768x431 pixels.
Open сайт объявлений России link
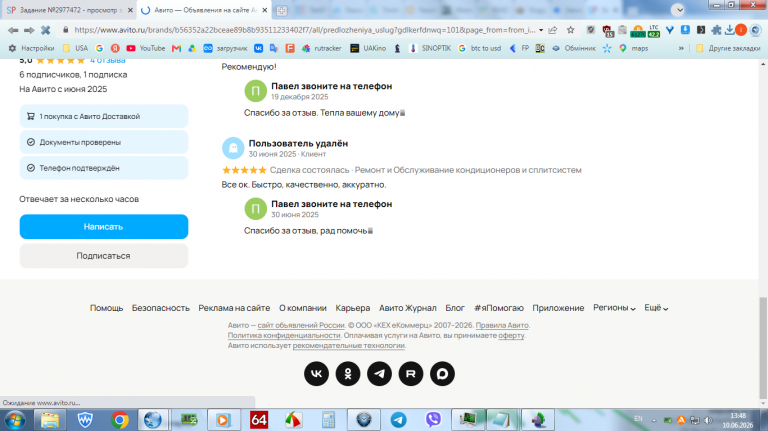pyautogui.click(x=301, y=325)
